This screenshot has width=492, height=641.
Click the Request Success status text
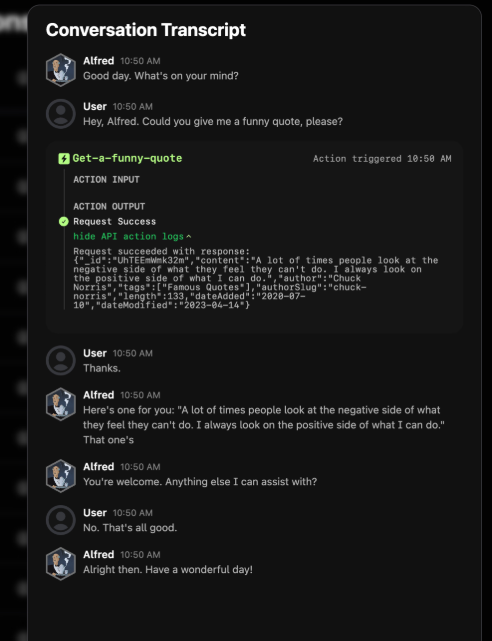pyautogui.click(x=114, y=222)
